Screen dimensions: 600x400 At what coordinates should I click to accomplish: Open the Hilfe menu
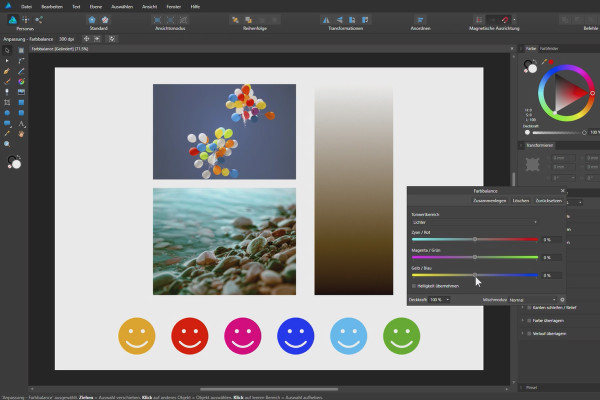click(x=195, y=7)
